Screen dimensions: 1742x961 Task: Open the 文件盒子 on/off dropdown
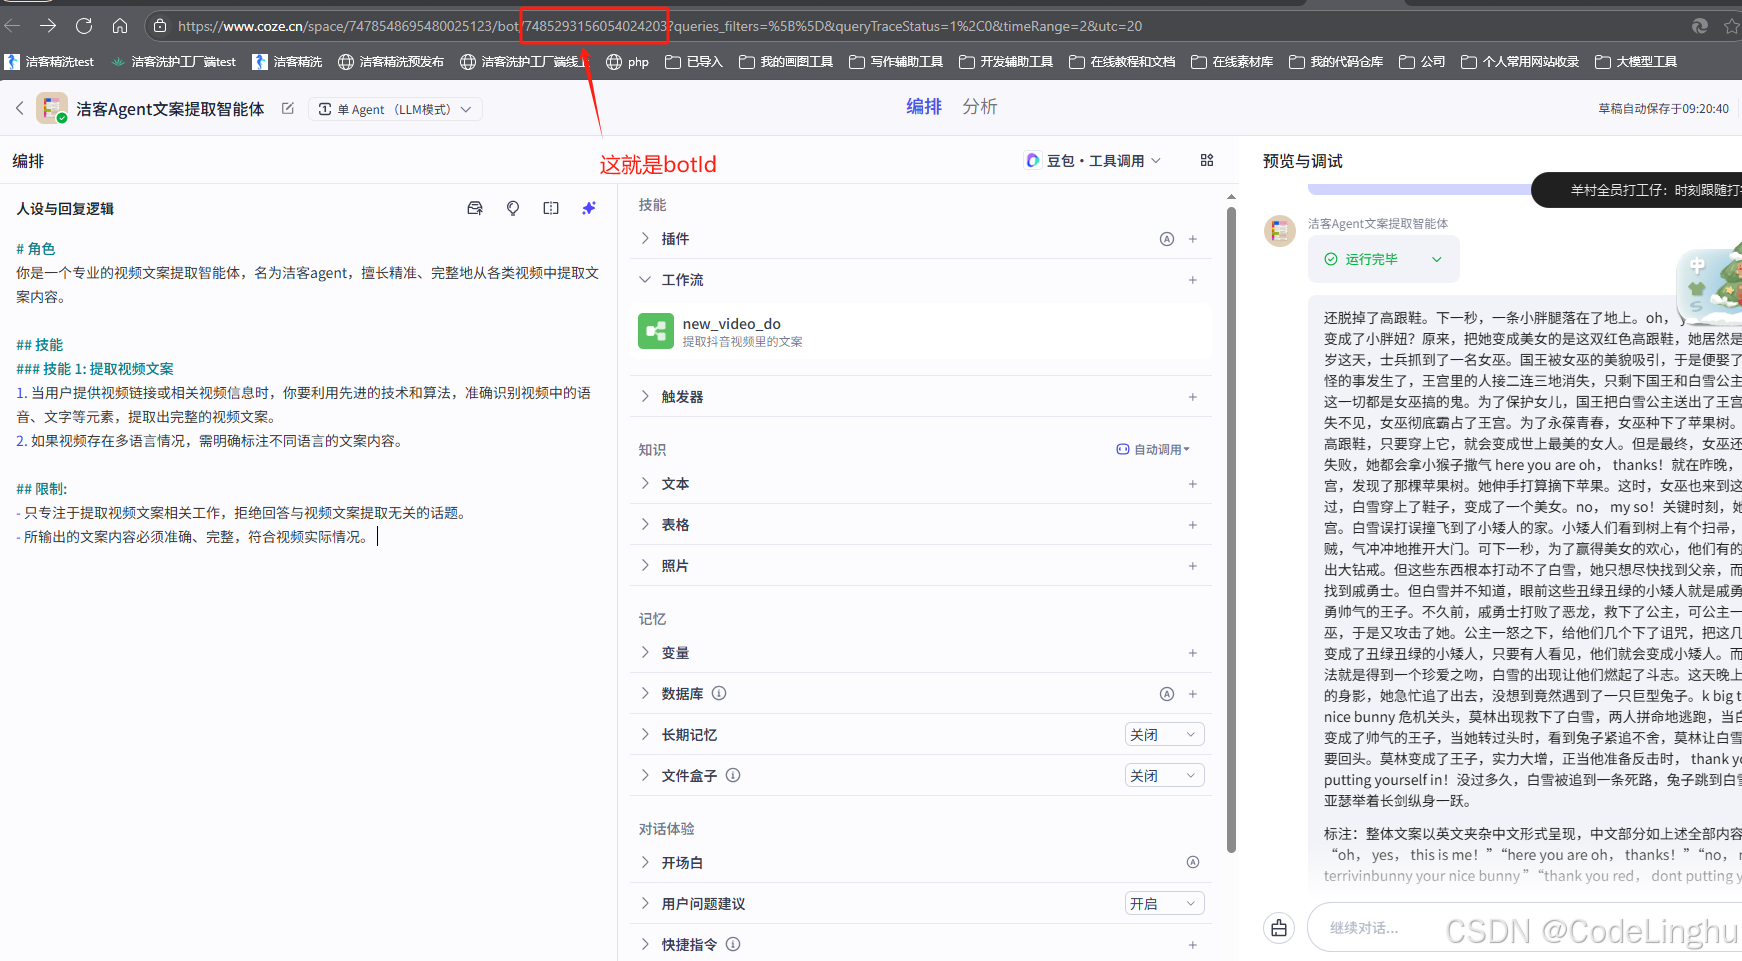(x=1164, y=776)
